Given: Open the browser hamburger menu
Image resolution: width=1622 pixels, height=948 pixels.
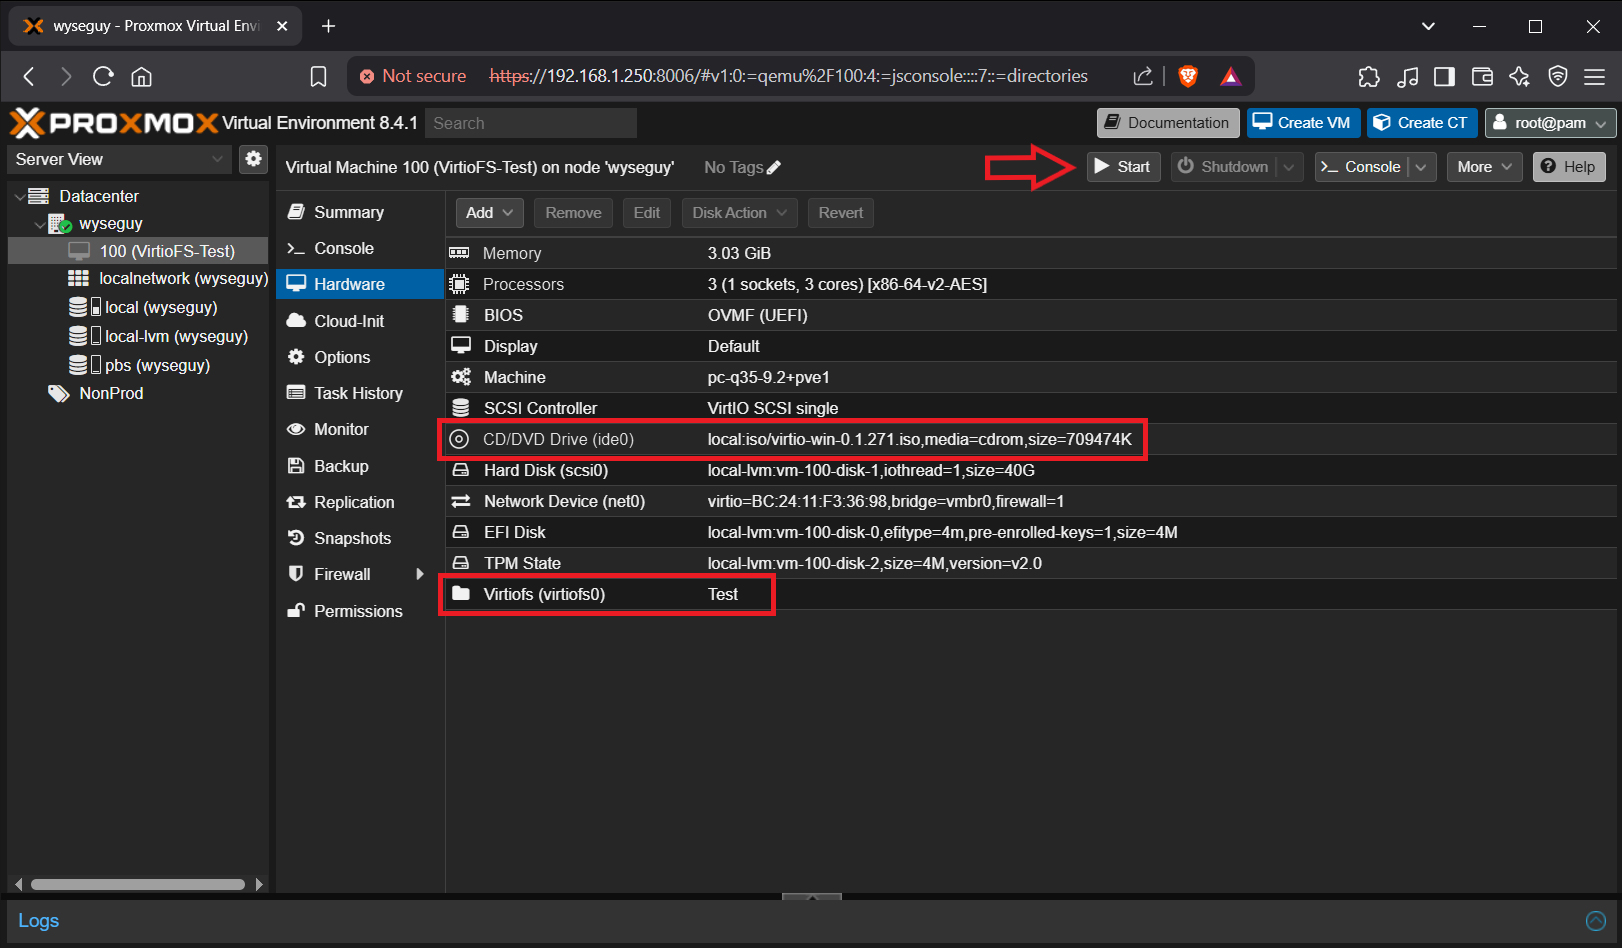Looking at the screenshot, I should [1595, 76].
